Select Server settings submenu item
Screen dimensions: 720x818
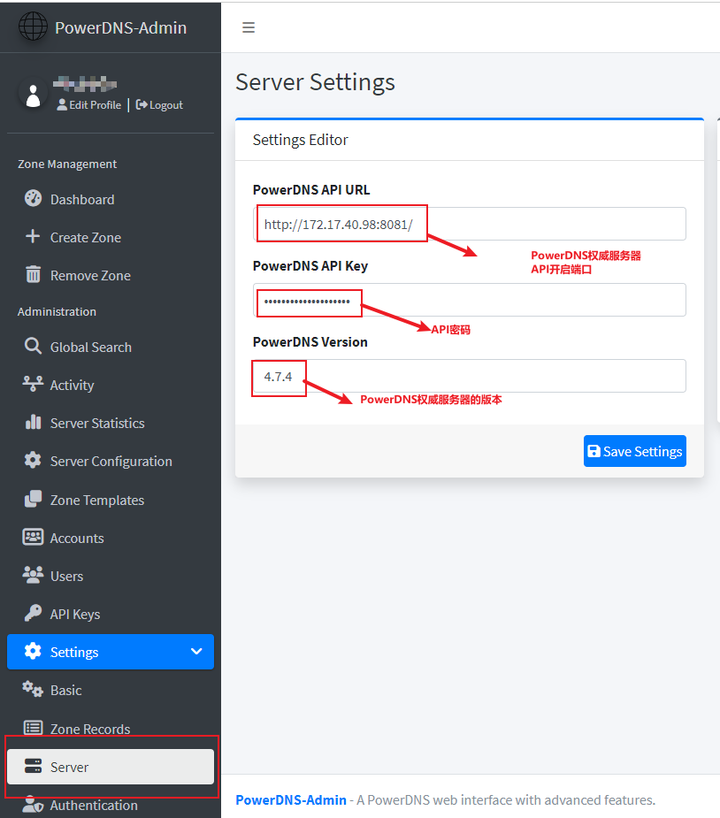click(110, 767)
